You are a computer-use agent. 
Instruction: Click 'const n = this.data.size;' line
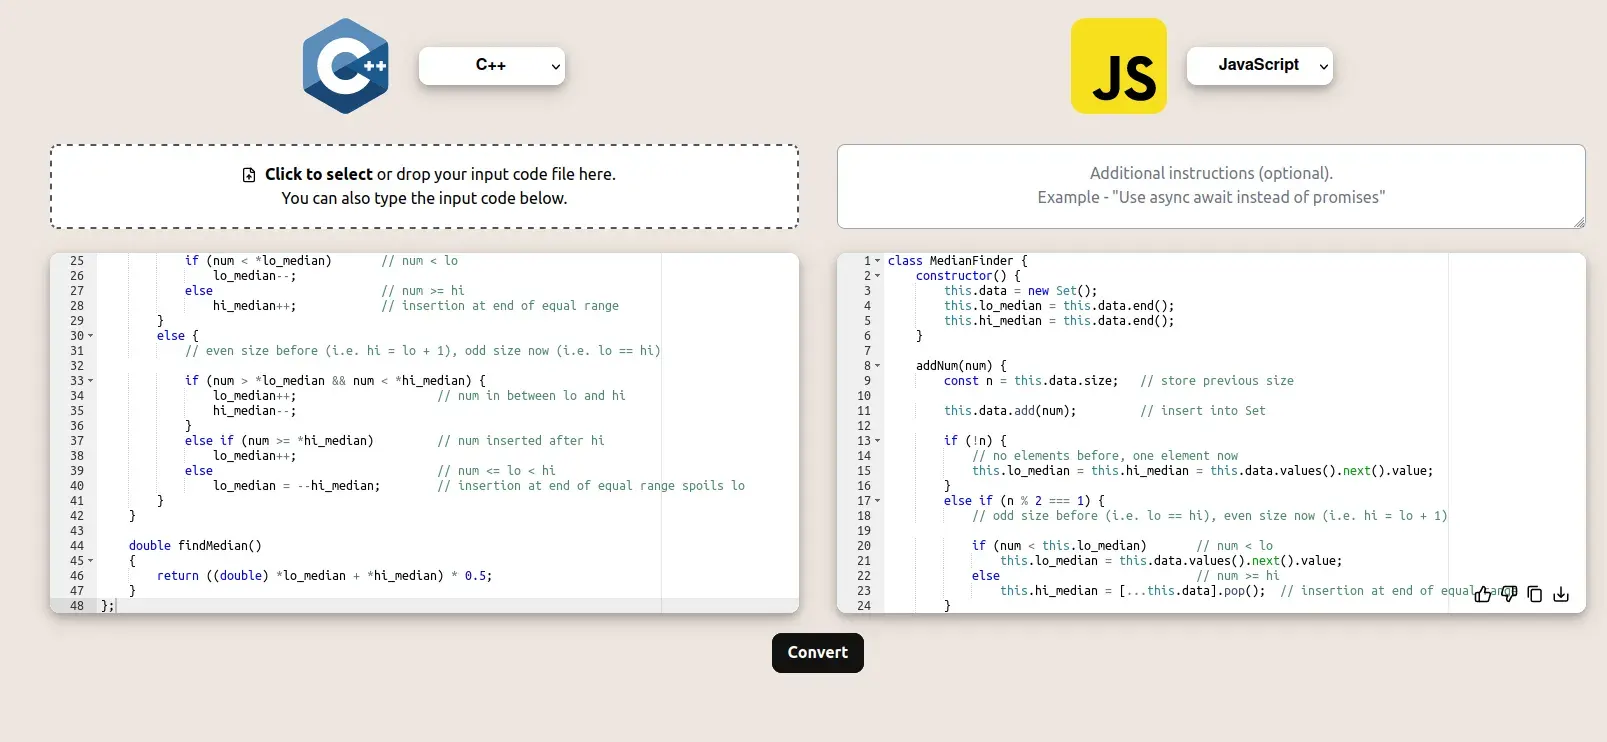(1031, 381)
